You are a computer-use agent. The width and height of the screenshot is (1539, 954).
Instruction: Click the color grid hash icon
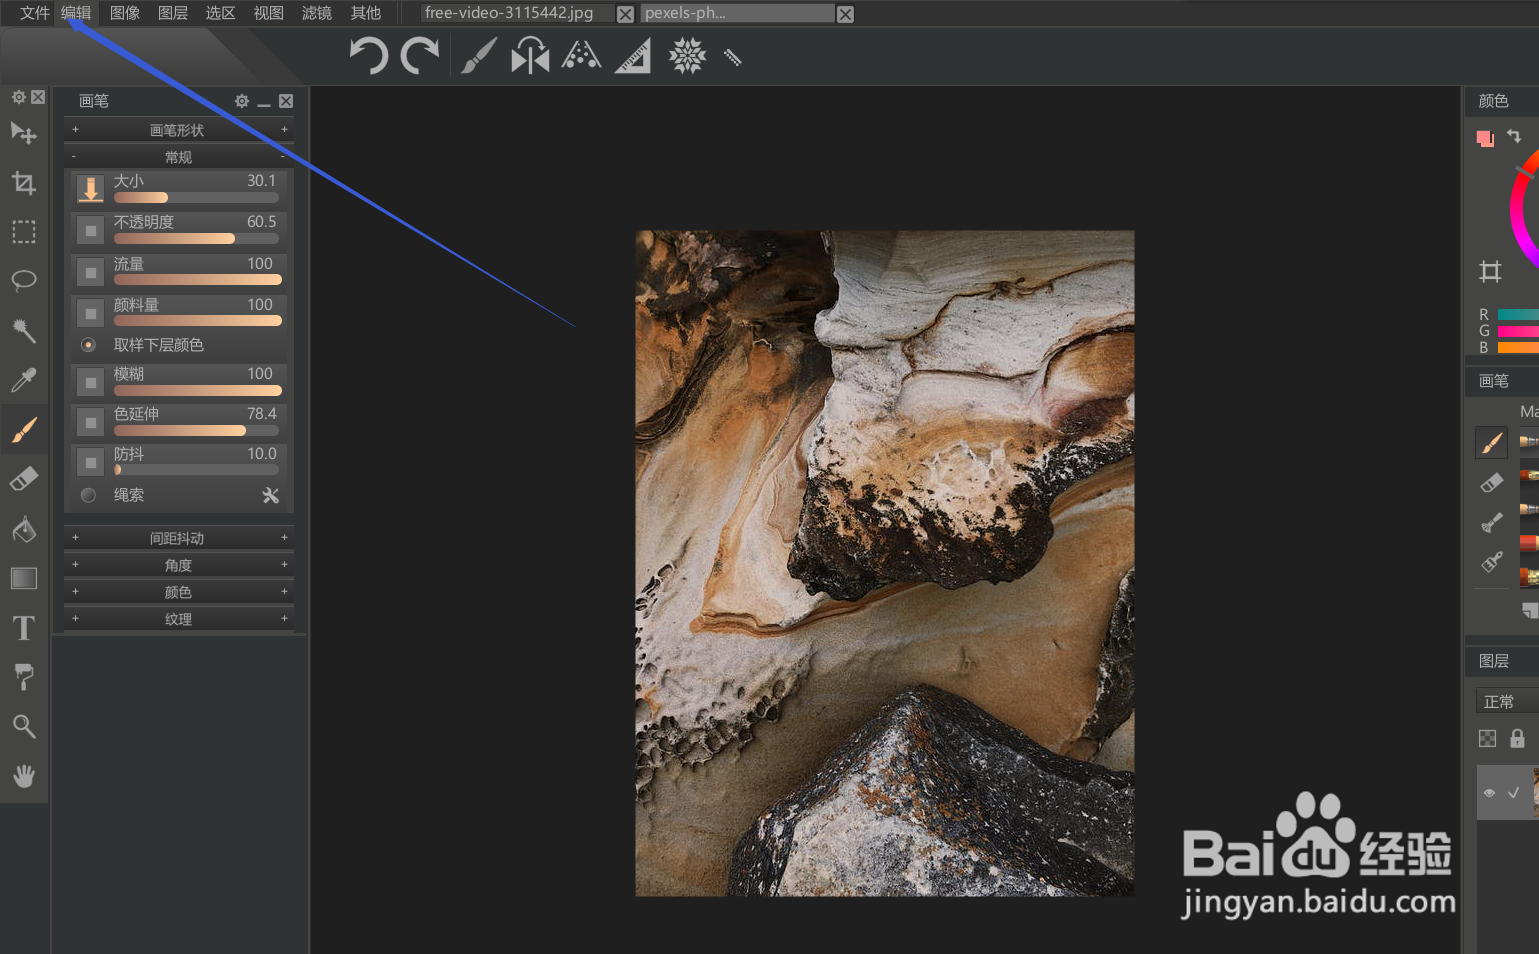pos(1490,271)
